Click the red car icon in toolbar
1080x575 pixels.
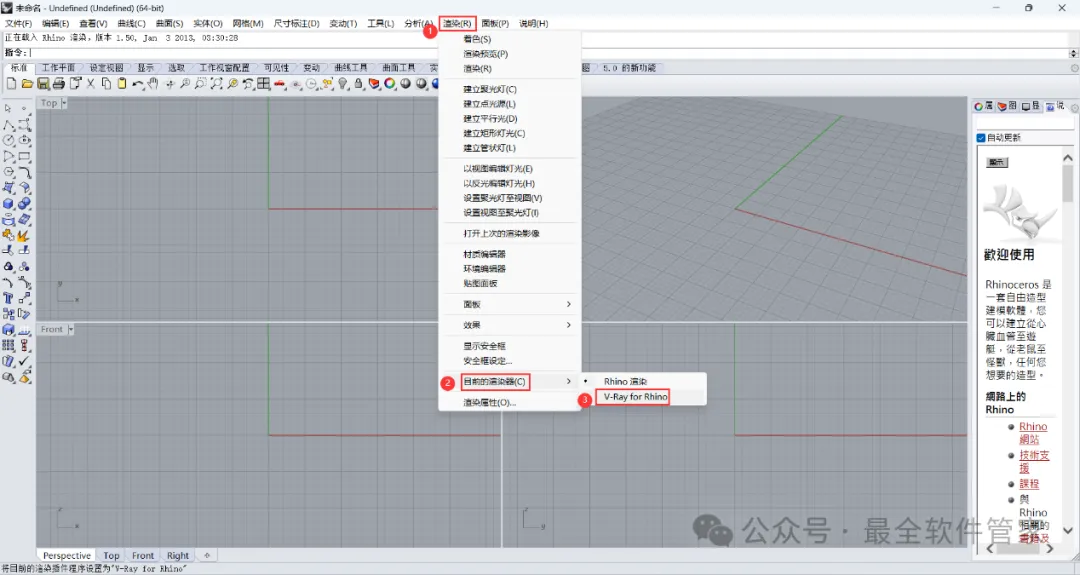(279, 84)
